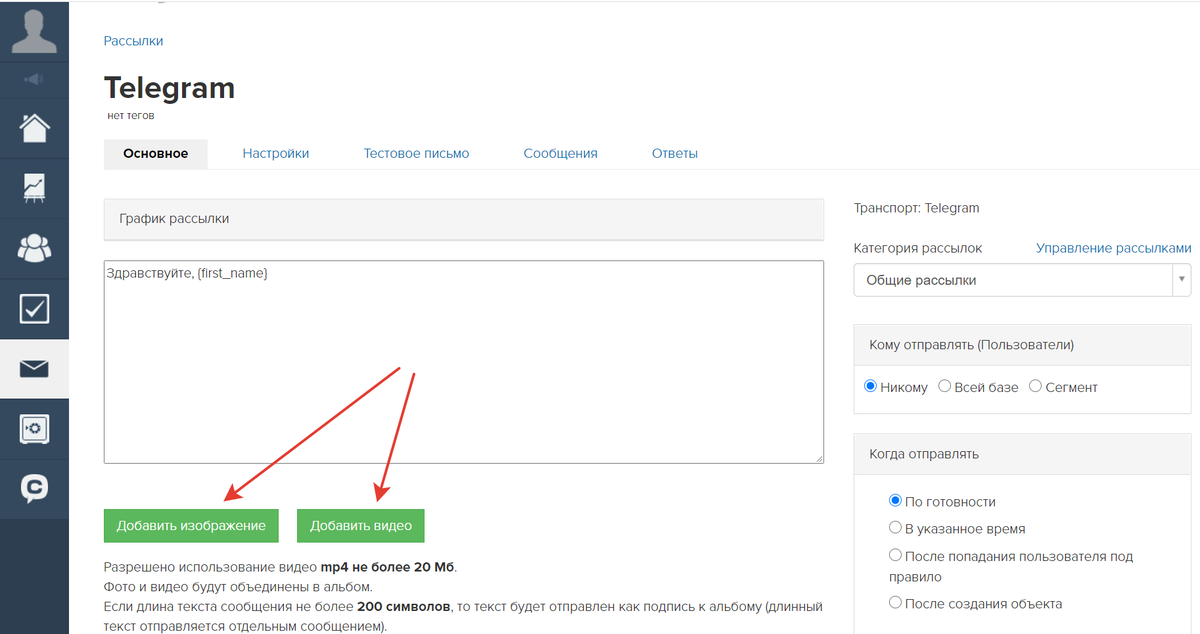Click into the message text area

coord(463,362)
